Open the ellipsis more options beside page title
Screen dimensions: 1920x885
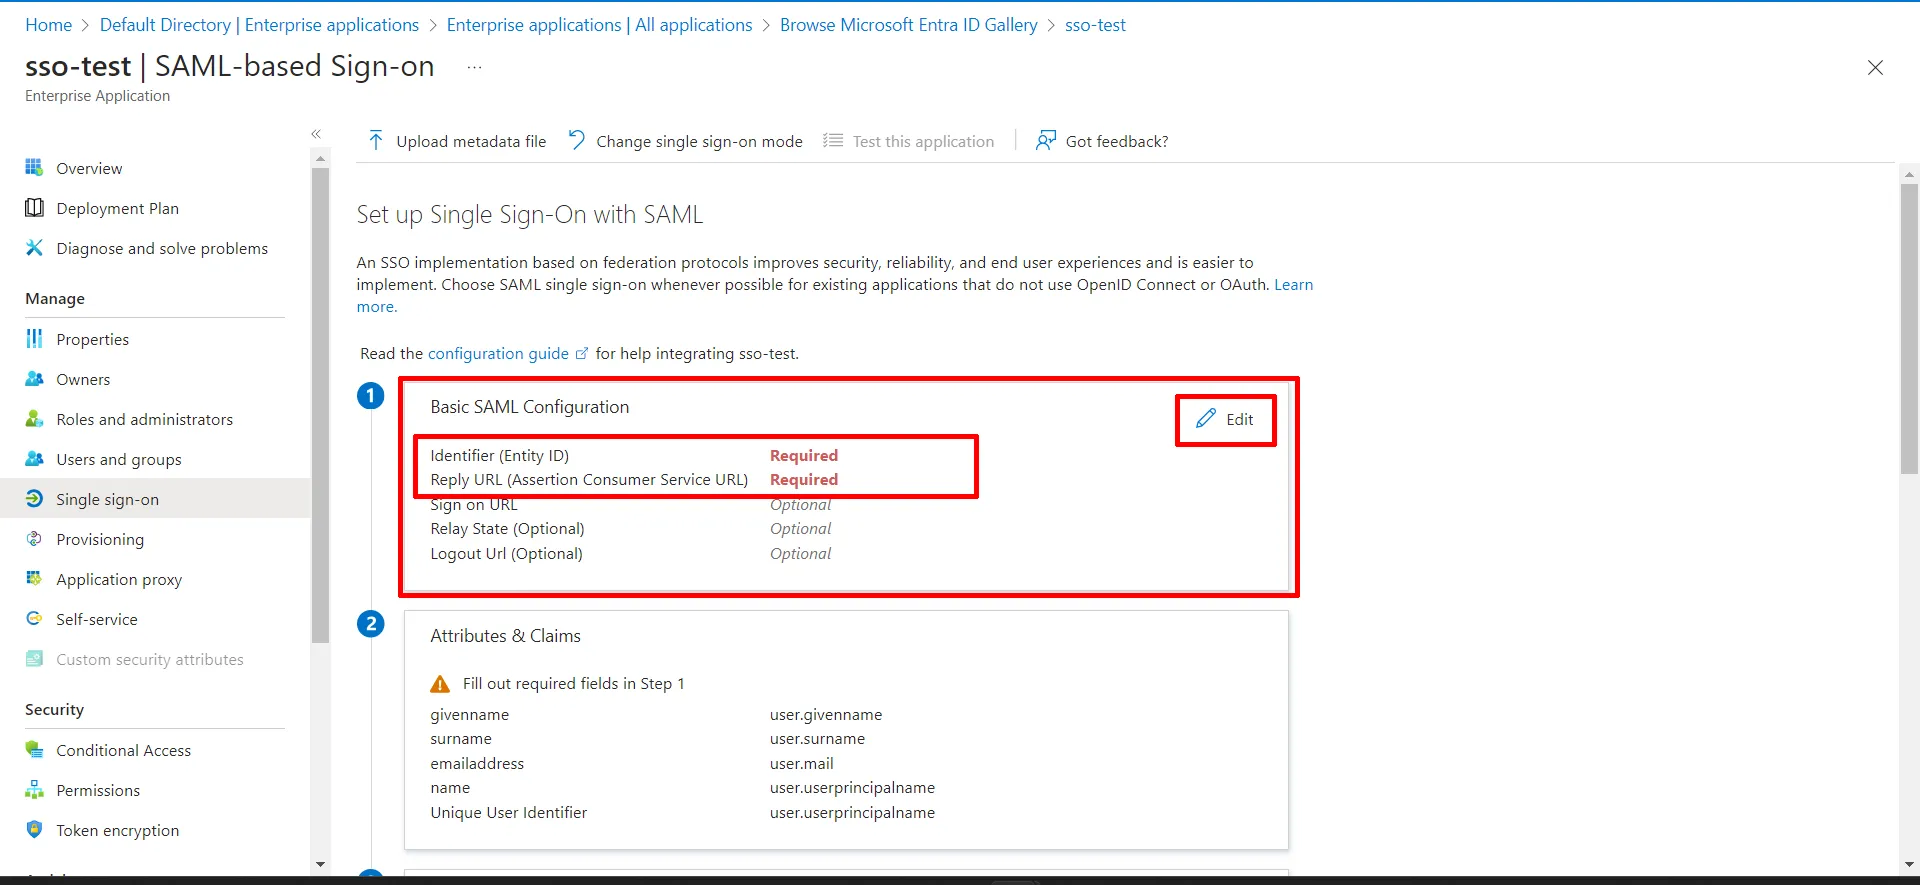474,67
